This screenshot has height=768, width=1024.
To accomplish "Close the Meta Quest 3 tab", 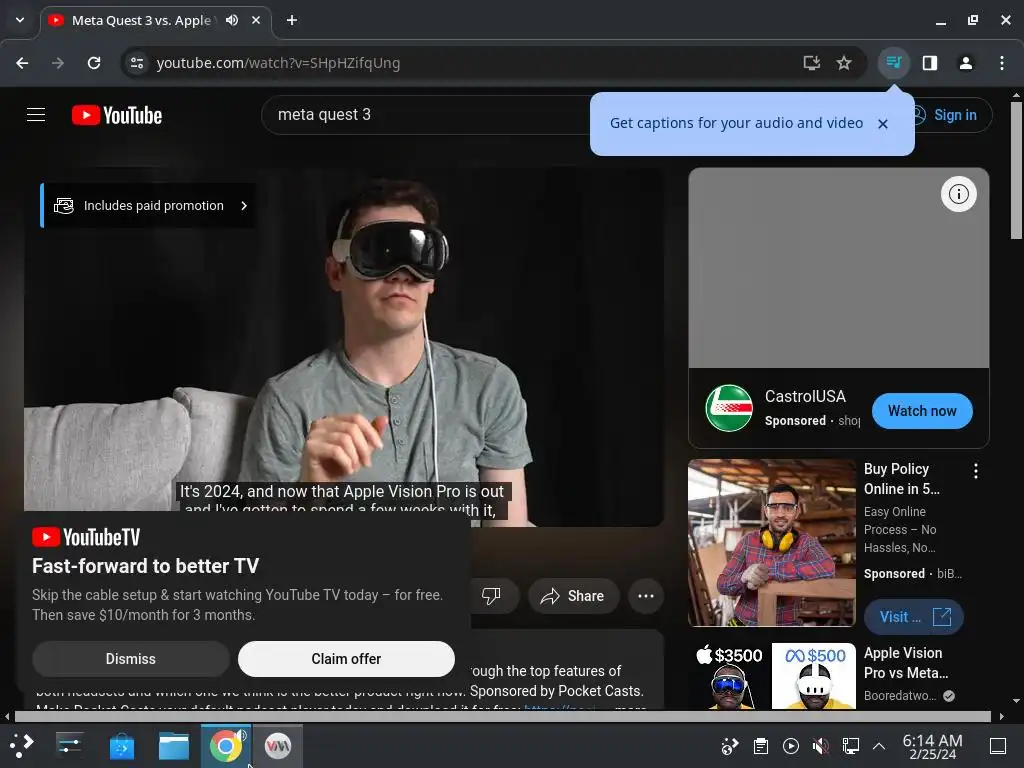I will [256, 20].
